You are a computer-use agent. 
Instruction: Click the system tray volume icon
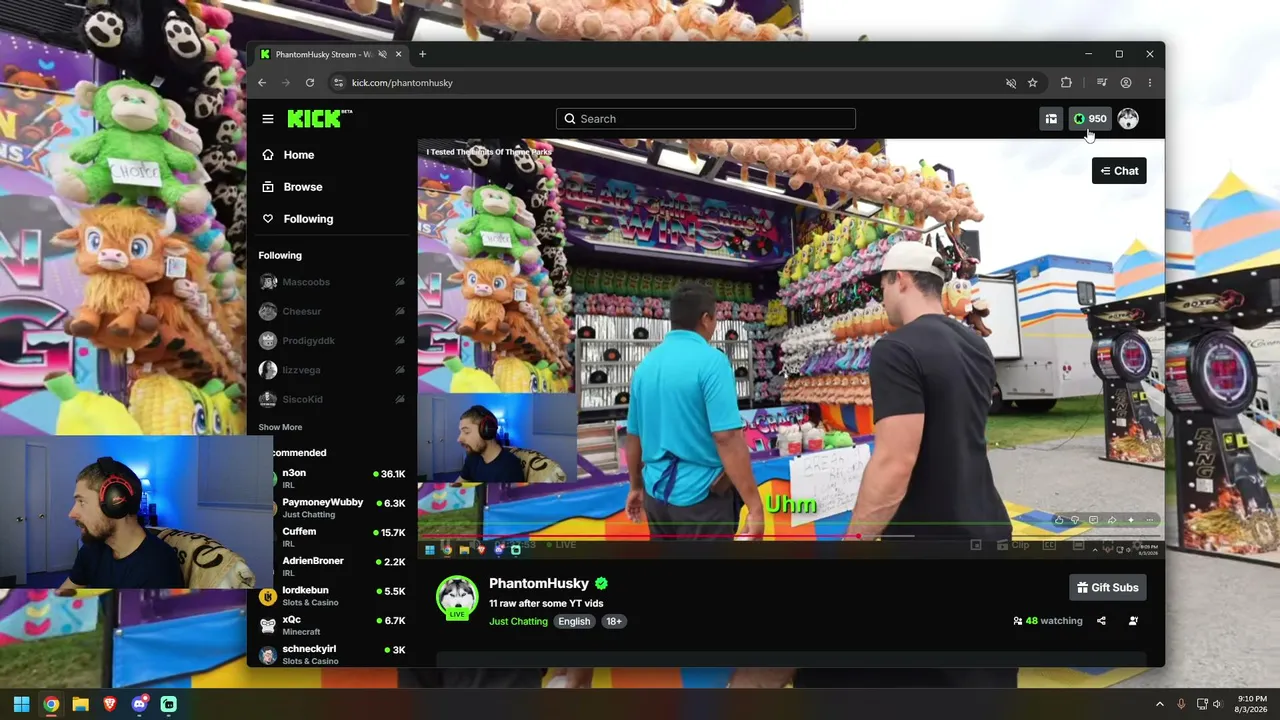click(1218, 704)
